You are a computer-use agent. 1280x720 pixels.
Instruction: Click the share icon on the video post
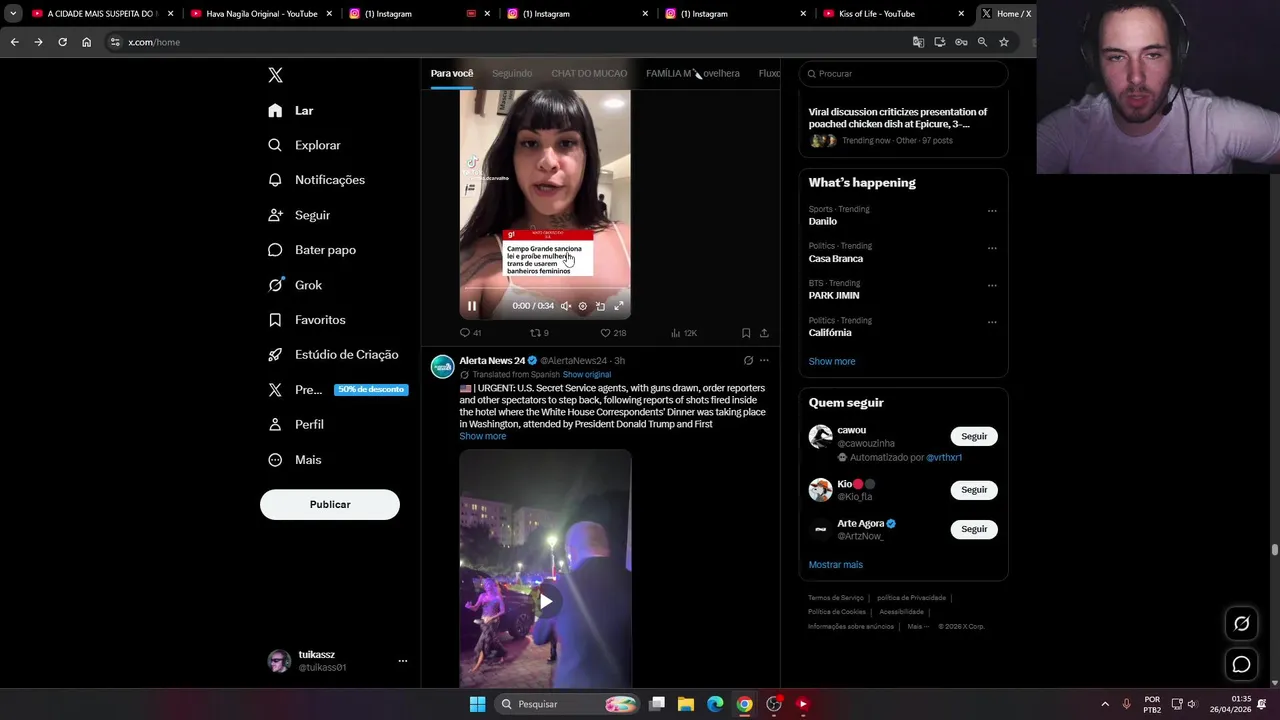(x=764, y=333)
